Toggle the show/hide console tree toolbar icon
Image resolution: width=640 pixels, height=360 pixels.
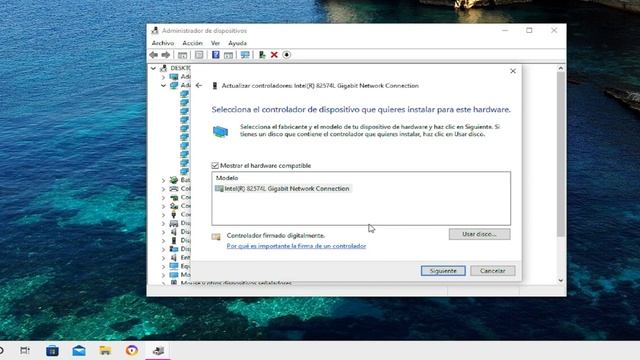point(182,55)
